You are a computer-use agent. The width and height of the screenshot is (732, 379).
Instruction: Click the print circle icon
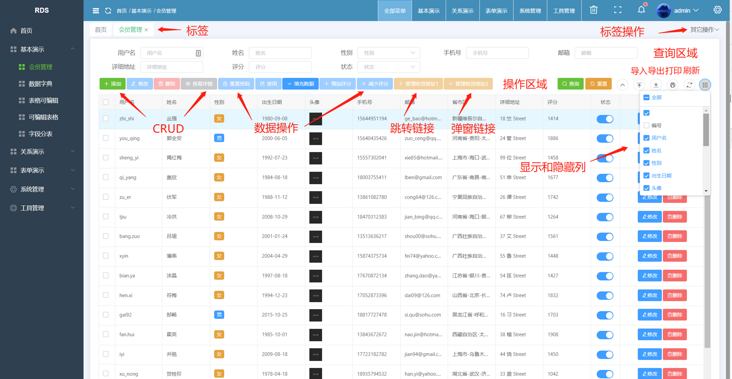[672, 84]
